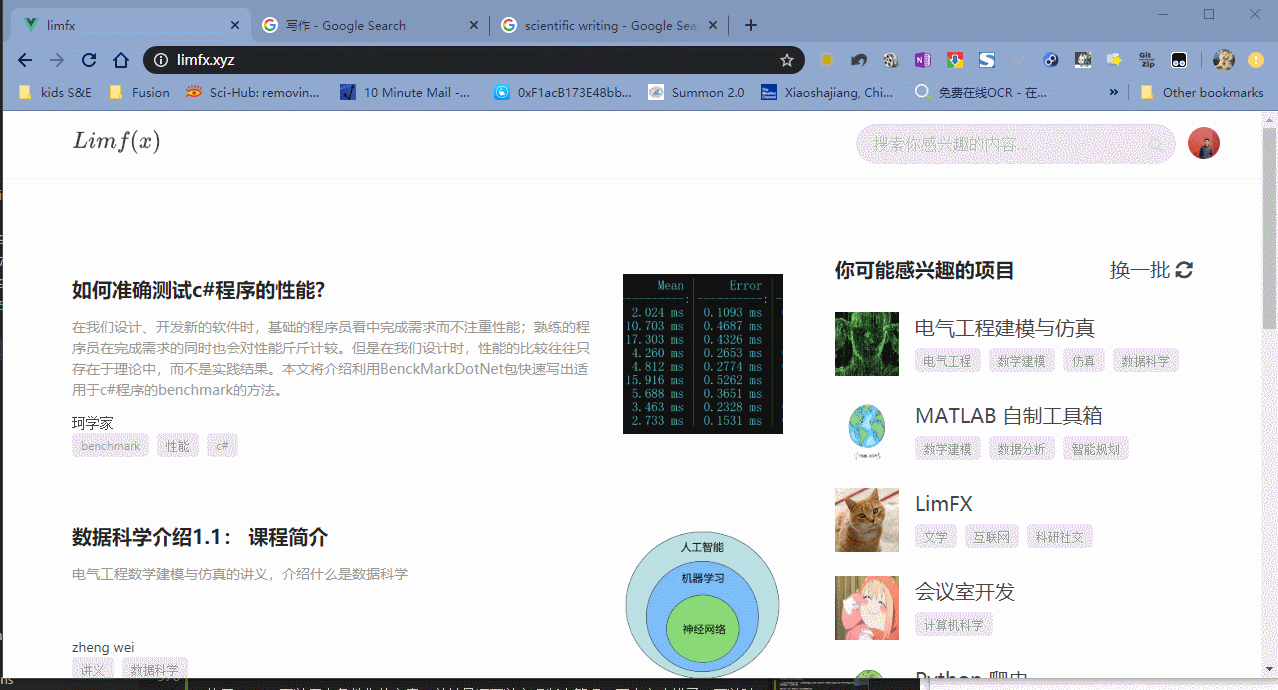Open the film reel video extension
Image resolution: width=1278 pixels, height=690 pixels.
tap(890, 60)
